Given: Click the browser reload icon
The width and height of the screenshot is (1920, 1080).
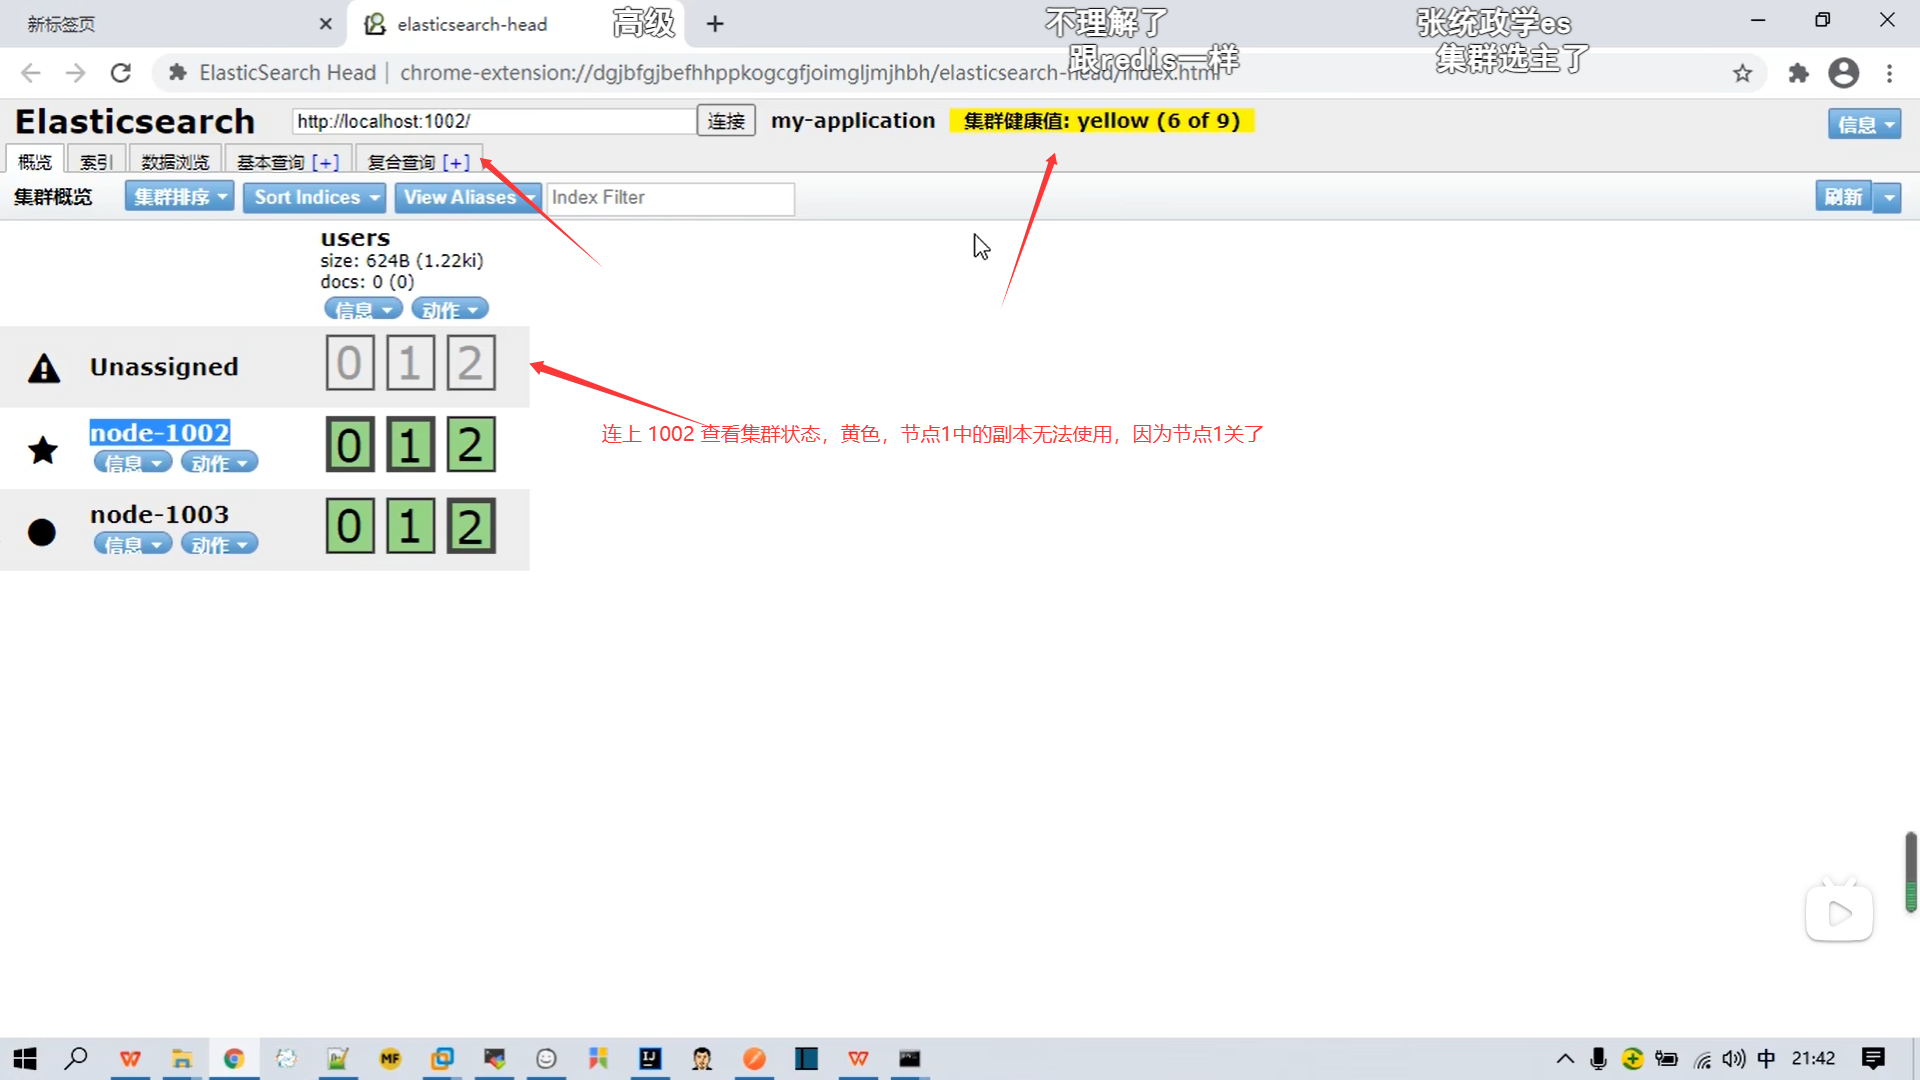Looking at the screenshot, I should click(x=121, y=73).
